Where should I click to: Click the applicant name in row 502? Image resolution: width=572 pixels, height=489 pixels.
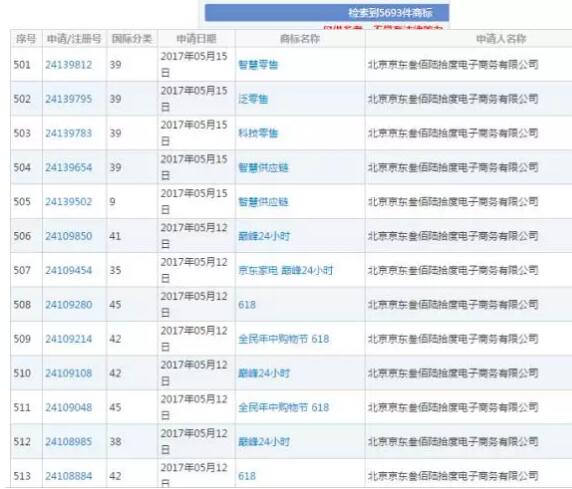click(453, 99)
